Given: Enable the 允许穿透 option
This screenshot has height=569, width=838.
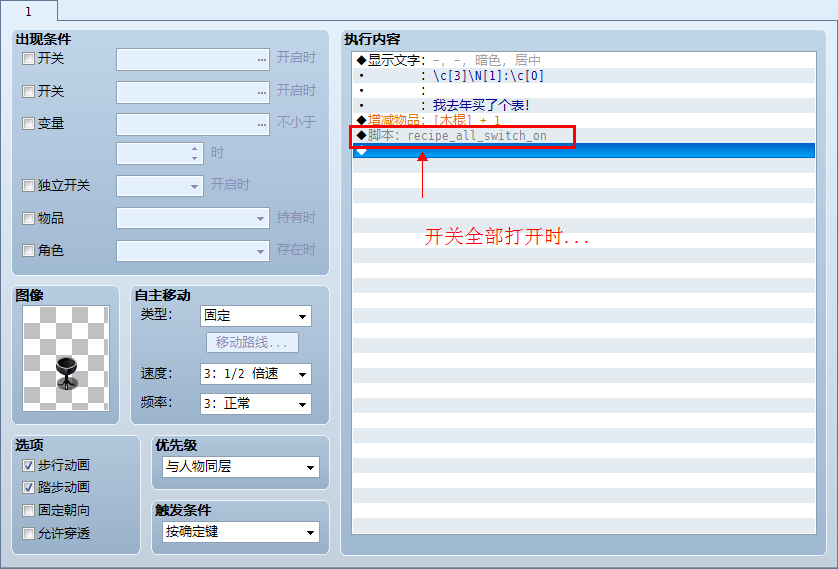Looking at the screenshot, I should point(28,534).
